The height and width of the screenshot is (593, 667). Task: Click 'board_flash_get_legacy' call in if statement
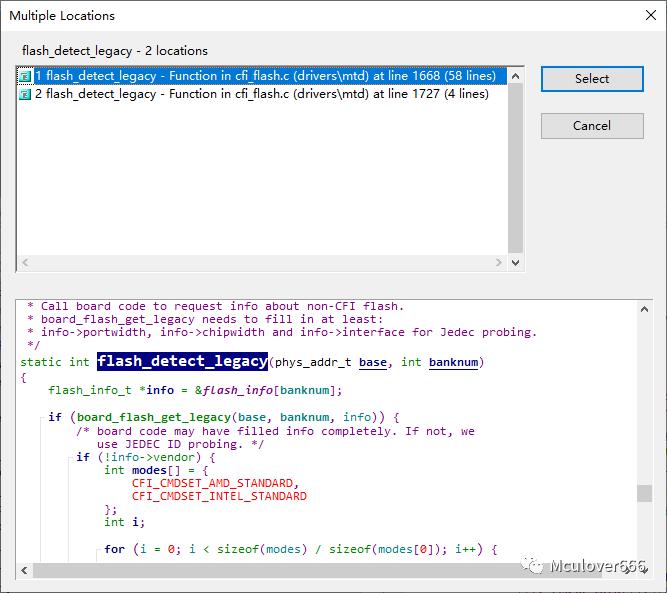(154, 417)
